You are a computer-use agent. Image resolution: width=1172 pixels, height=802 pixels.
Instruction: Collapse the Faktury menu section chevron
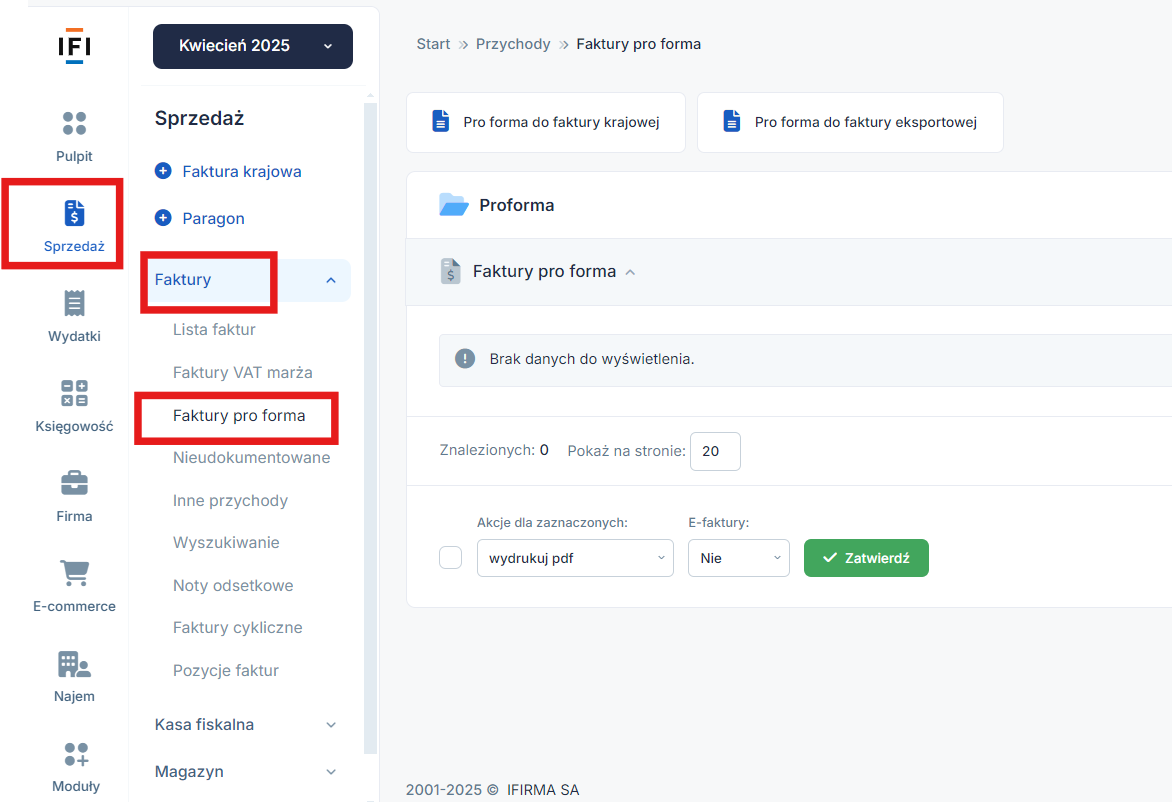(x=331, y=280)
